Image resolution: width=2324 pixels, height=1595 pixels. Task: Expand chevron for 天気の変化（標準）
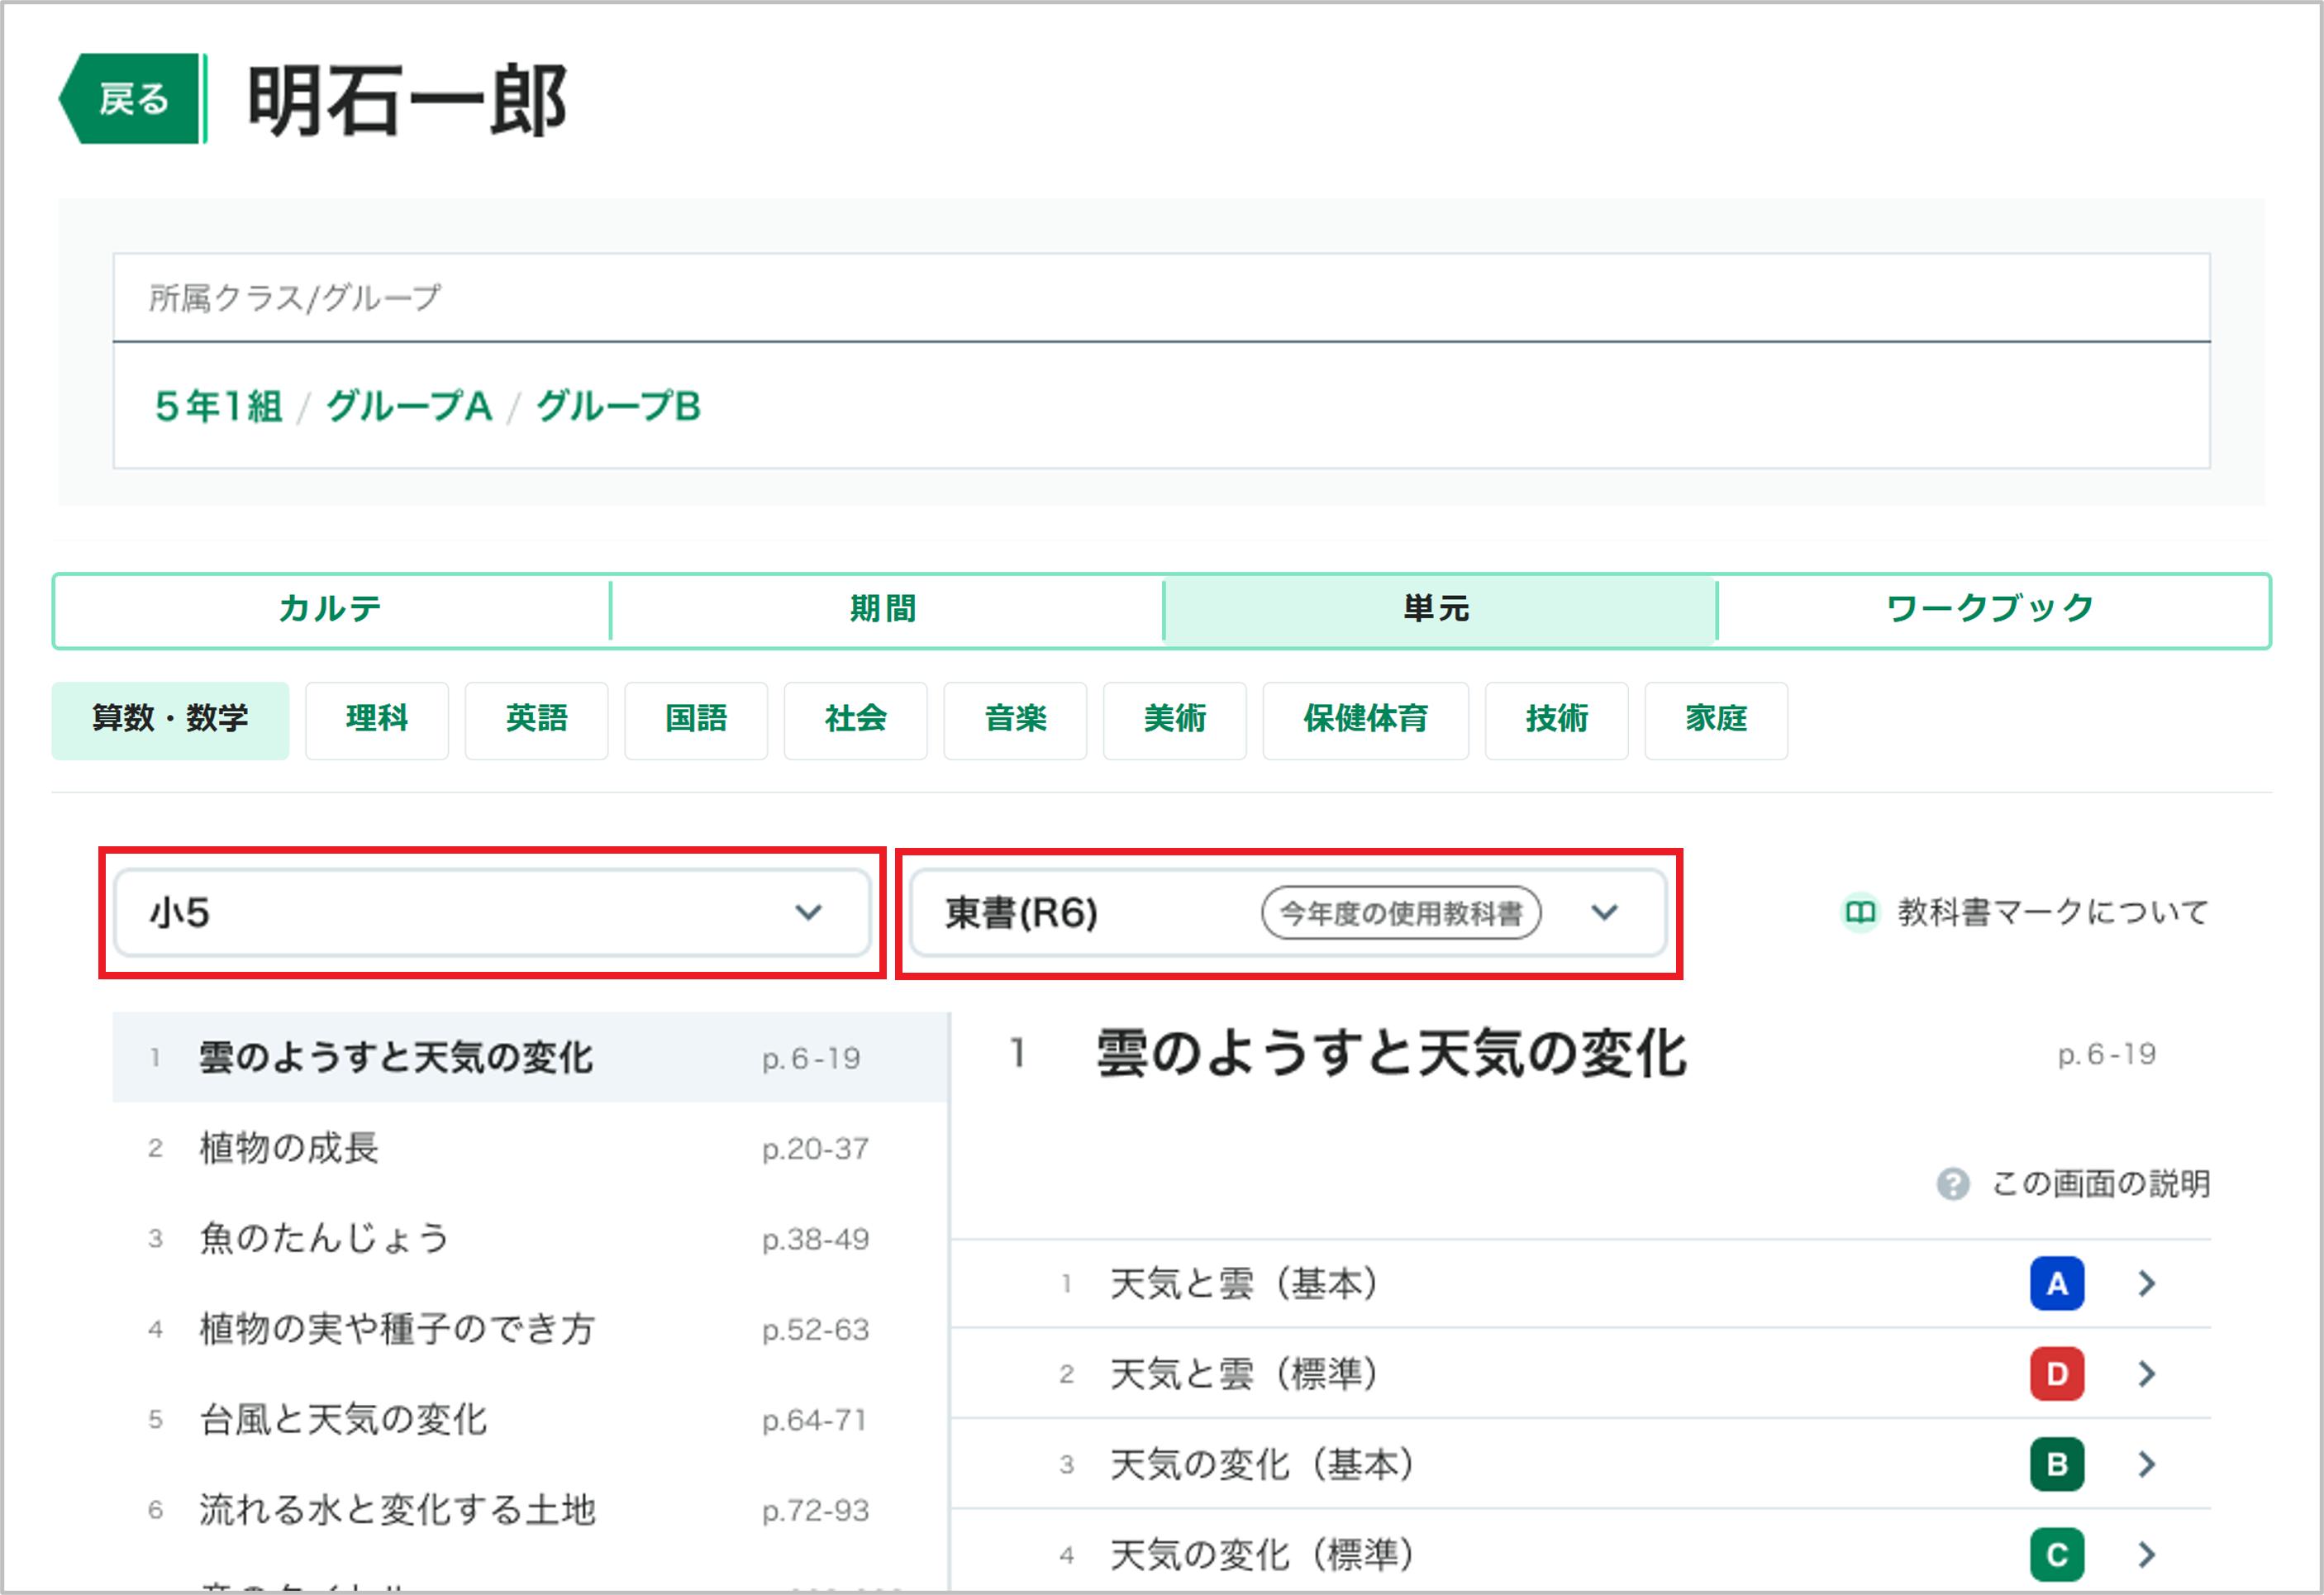click(2147, 1555)
